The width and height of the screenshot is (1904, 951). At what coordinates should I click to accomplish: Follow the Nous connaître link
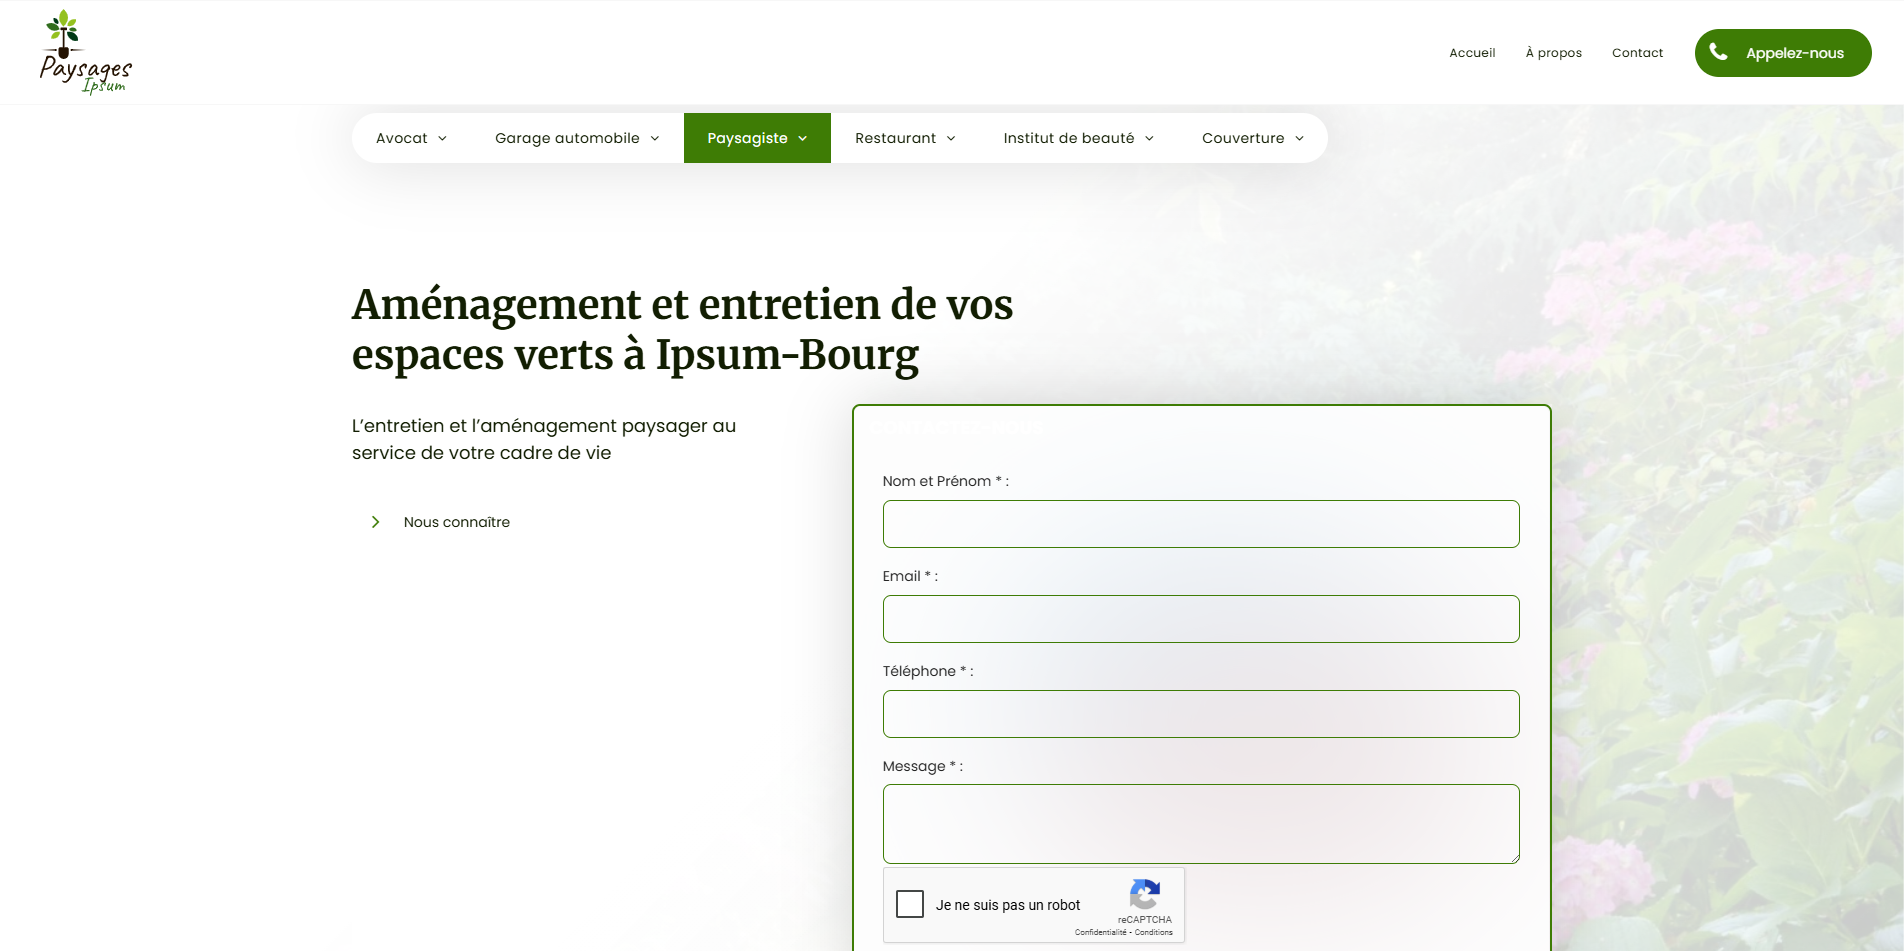[x=456, y=522]
